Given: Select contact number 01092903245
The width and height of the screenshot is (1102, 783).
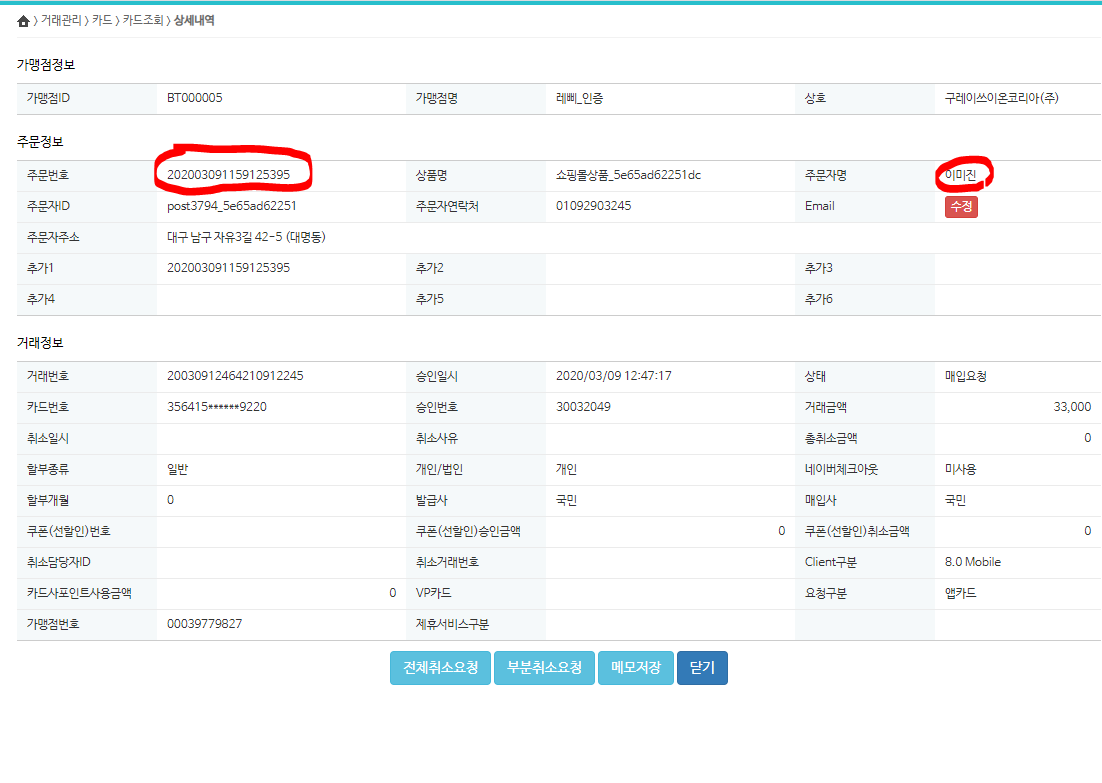Looking at the screenshot, I should [x=594, y=206].
